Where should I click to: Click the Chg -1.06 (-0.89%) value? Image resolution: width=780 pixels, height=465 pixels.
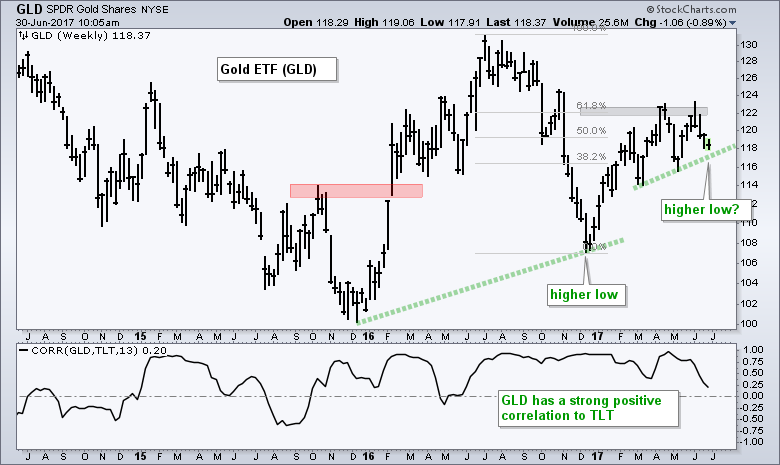click(x=681, y=22)
